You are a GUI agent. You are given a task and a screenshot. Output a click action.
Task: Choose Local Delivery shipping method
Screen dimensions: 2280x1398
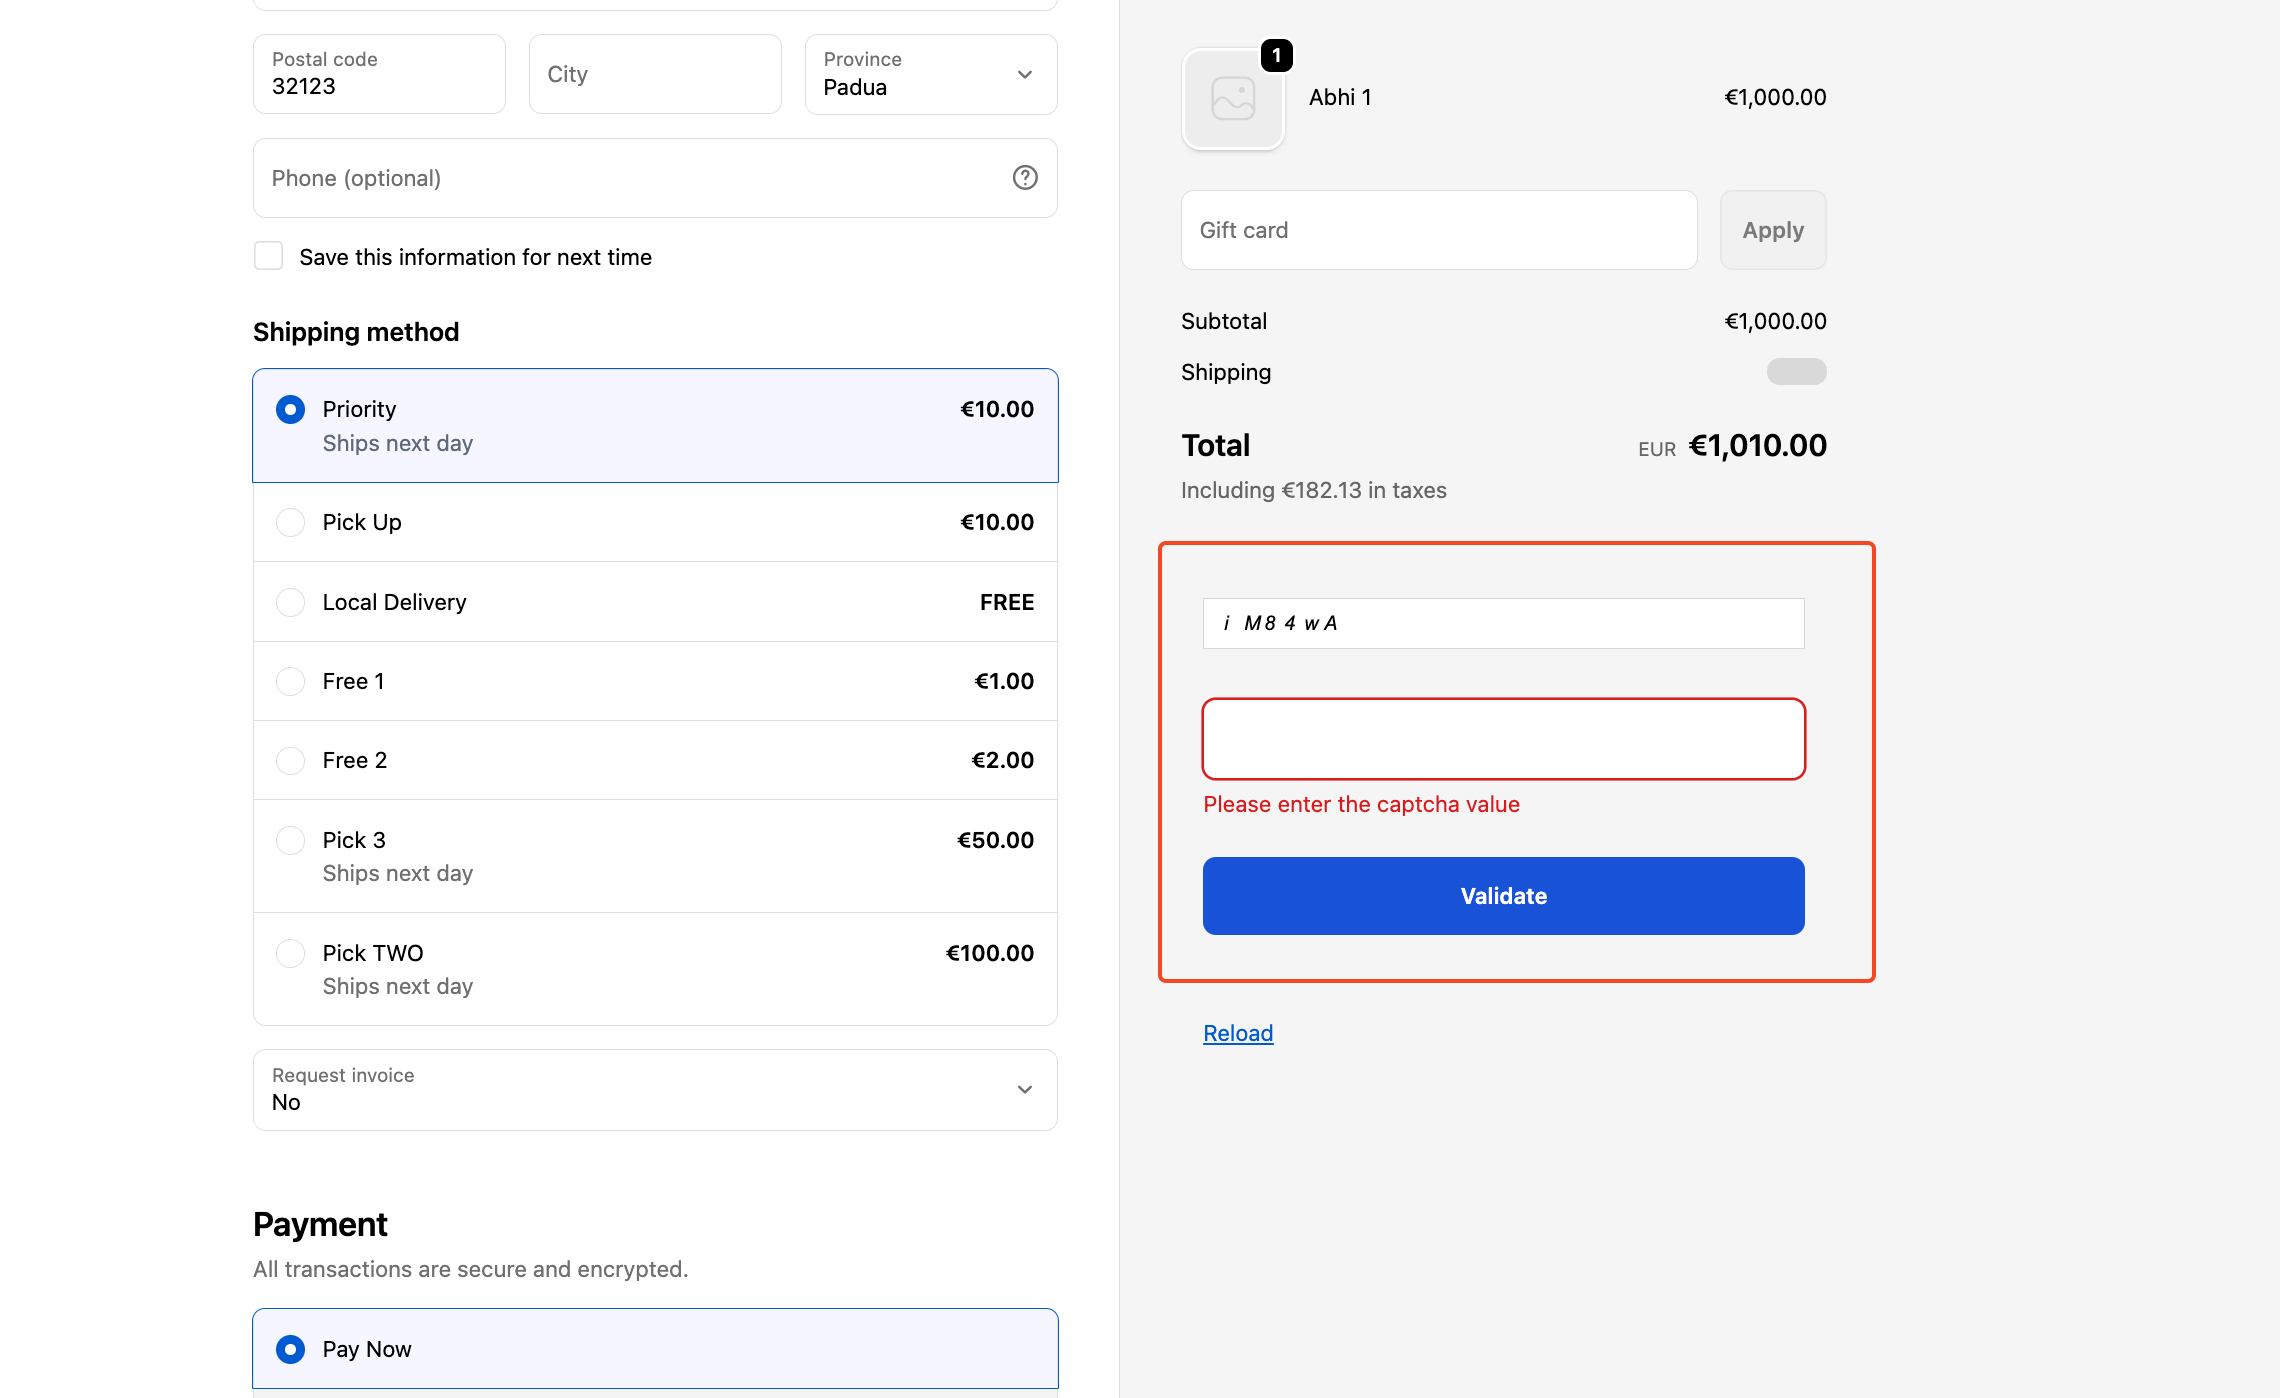pos(291,602)
